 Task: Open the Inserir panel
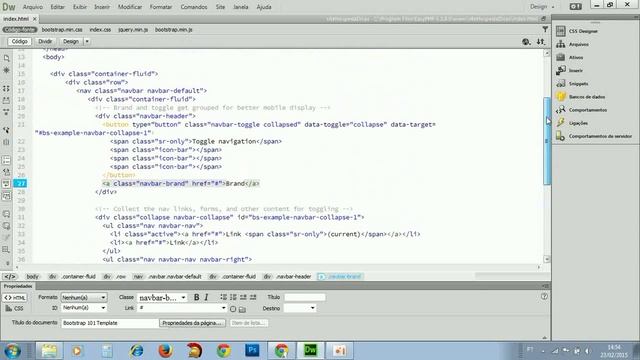[x=570, y=70]
